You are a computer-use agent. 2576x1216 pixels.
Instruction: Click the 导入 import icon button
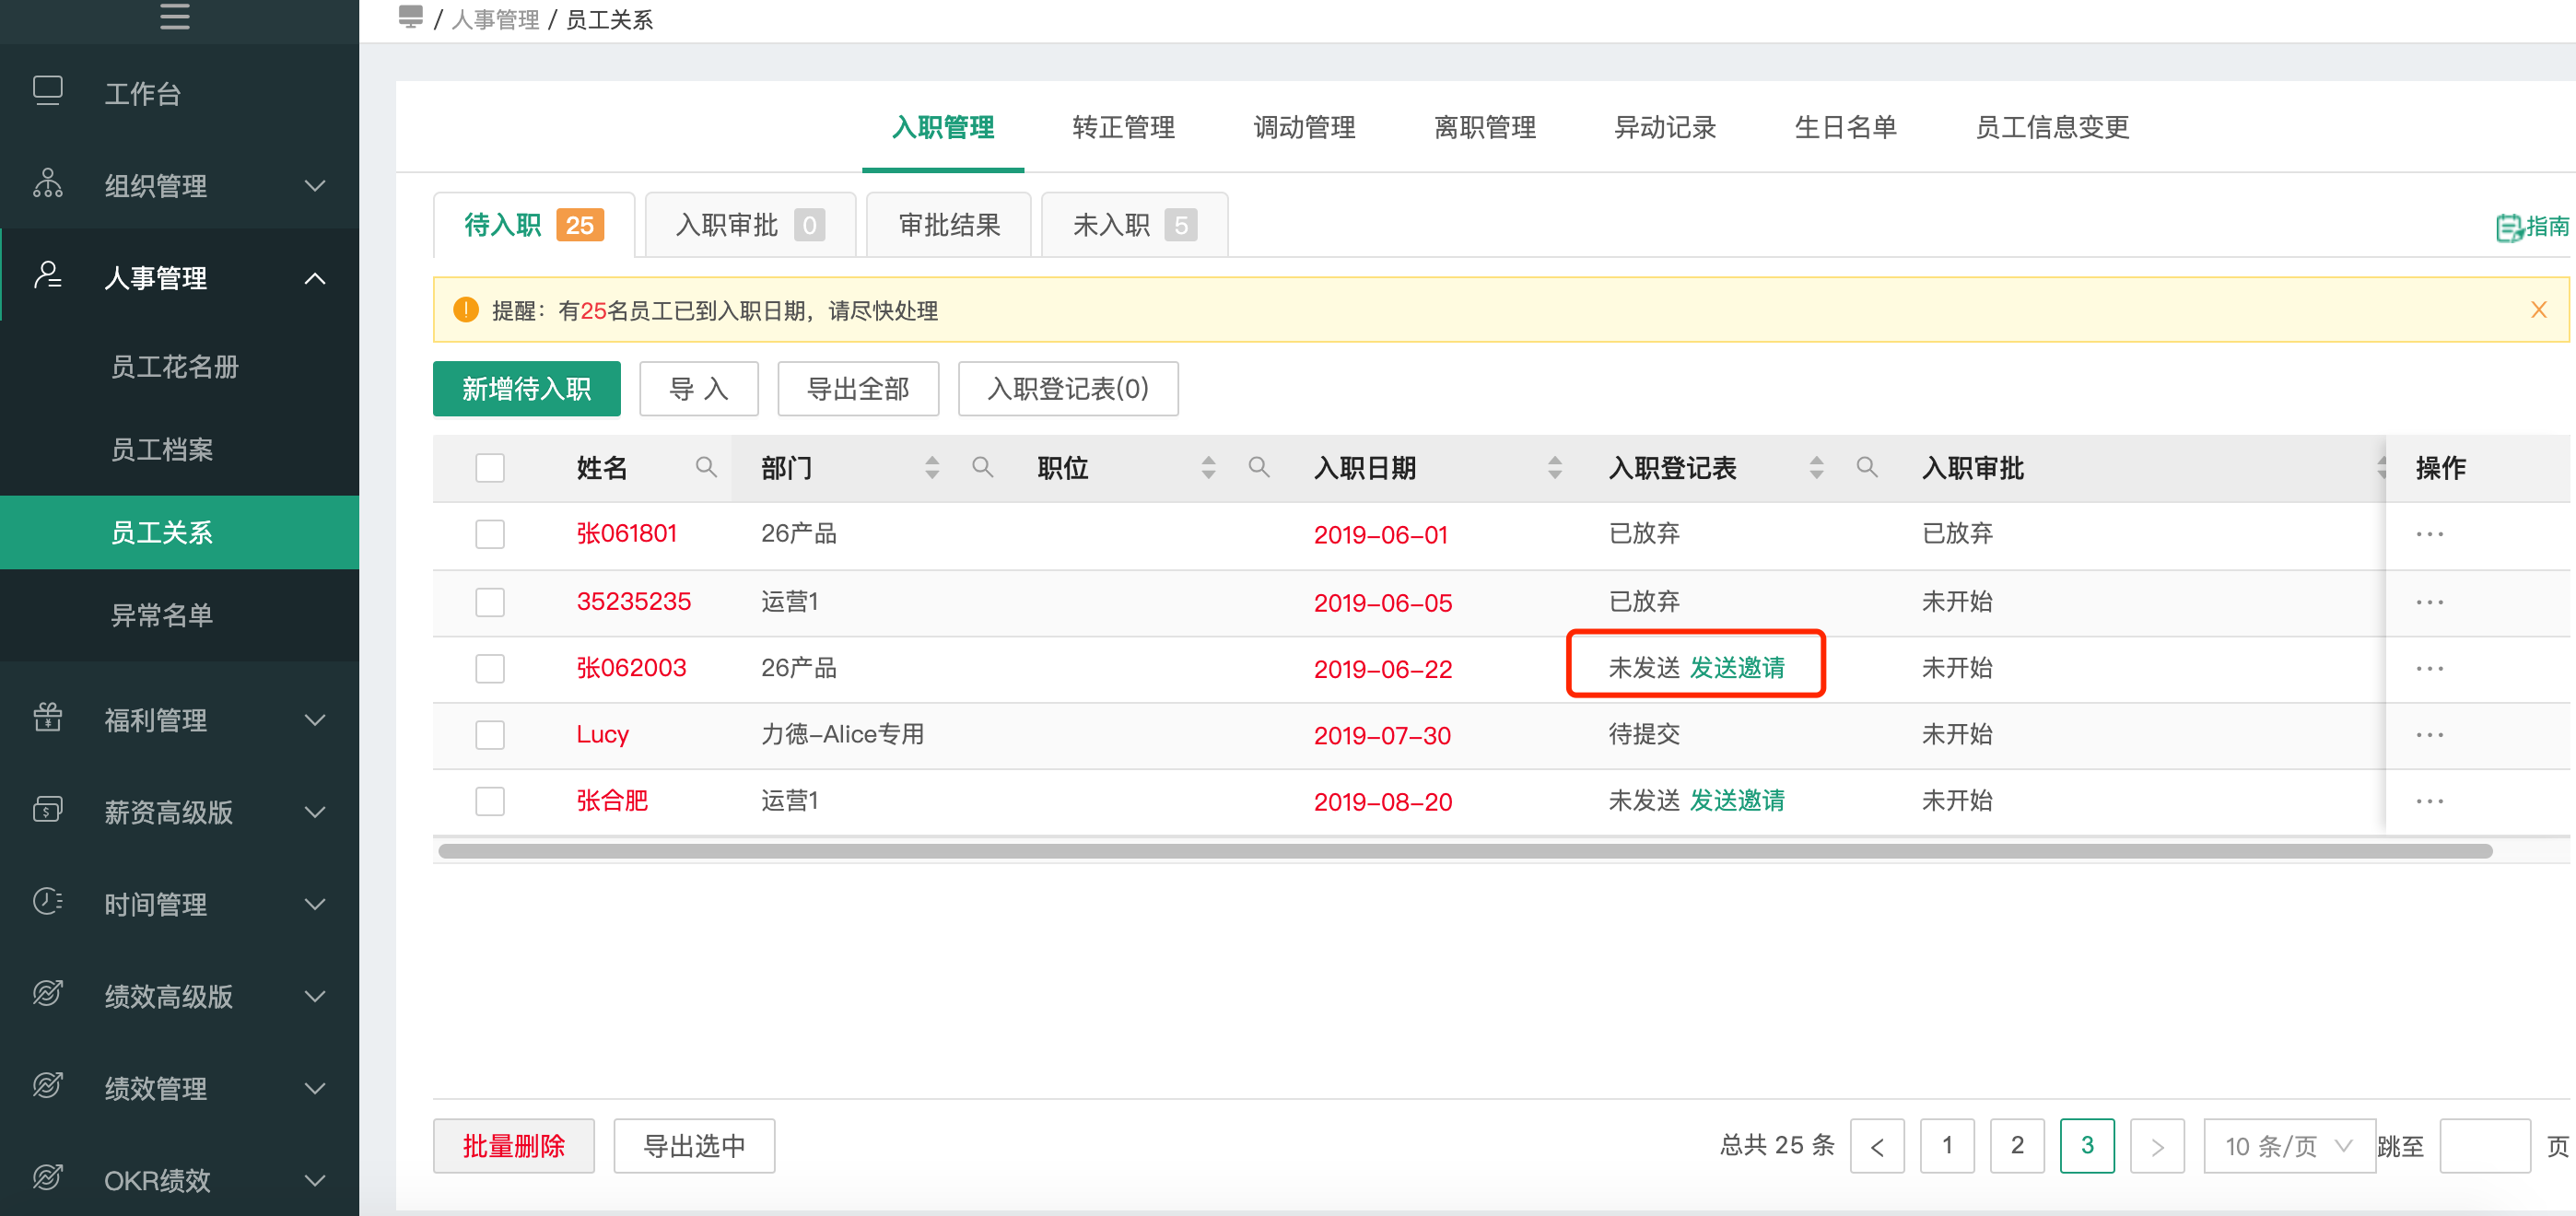coord(693,390)
